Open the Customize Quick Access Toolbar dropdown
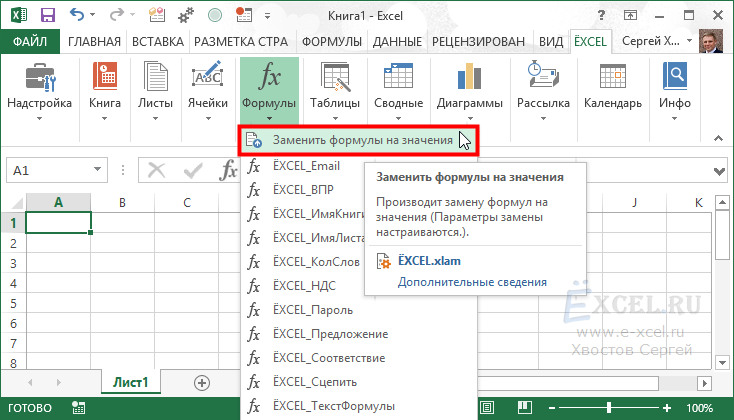This screenshot has width=734, height=420. coord(267,16)
